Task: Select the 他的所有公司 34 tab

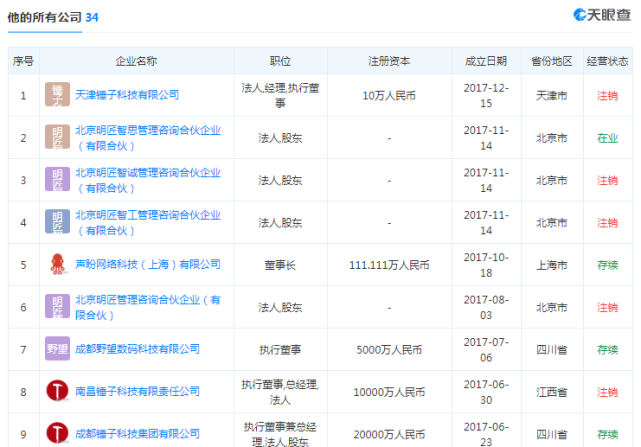Action: click(x=53, y=18)
